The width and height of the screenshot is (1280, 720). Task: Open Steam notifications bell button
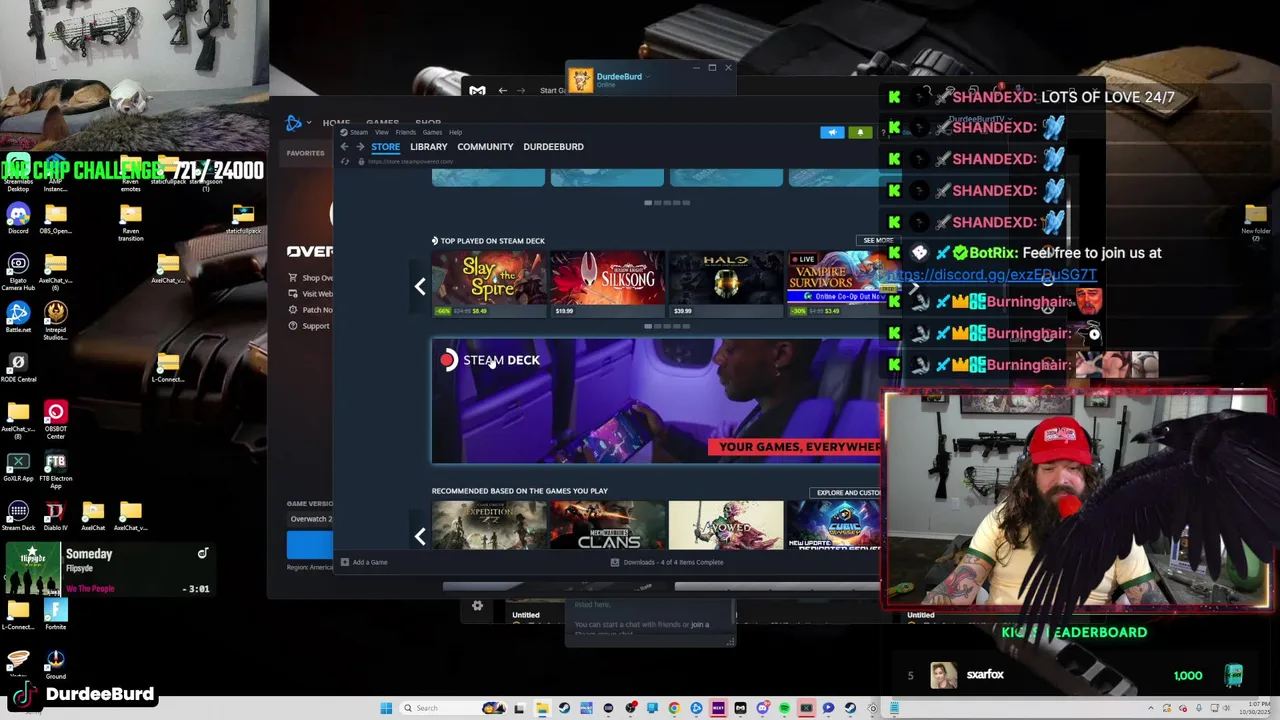click(860, 132)
